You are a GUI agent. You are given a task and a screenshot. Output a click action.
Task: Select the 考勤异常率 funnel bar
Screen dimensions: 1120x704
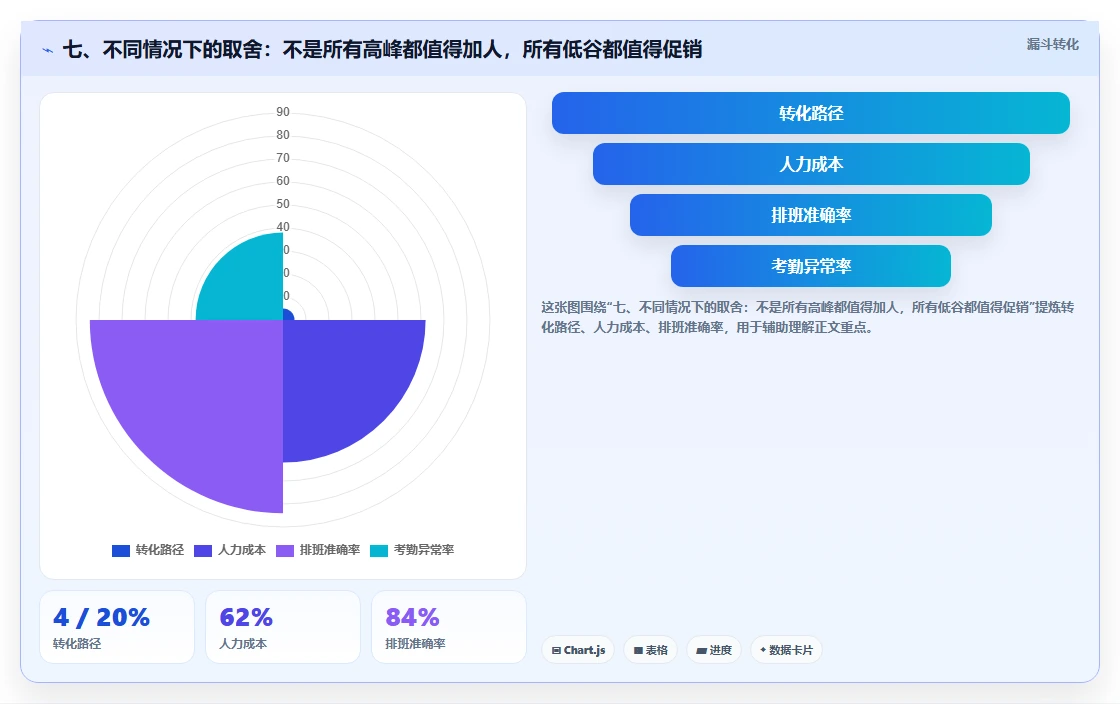click(811, 266)
